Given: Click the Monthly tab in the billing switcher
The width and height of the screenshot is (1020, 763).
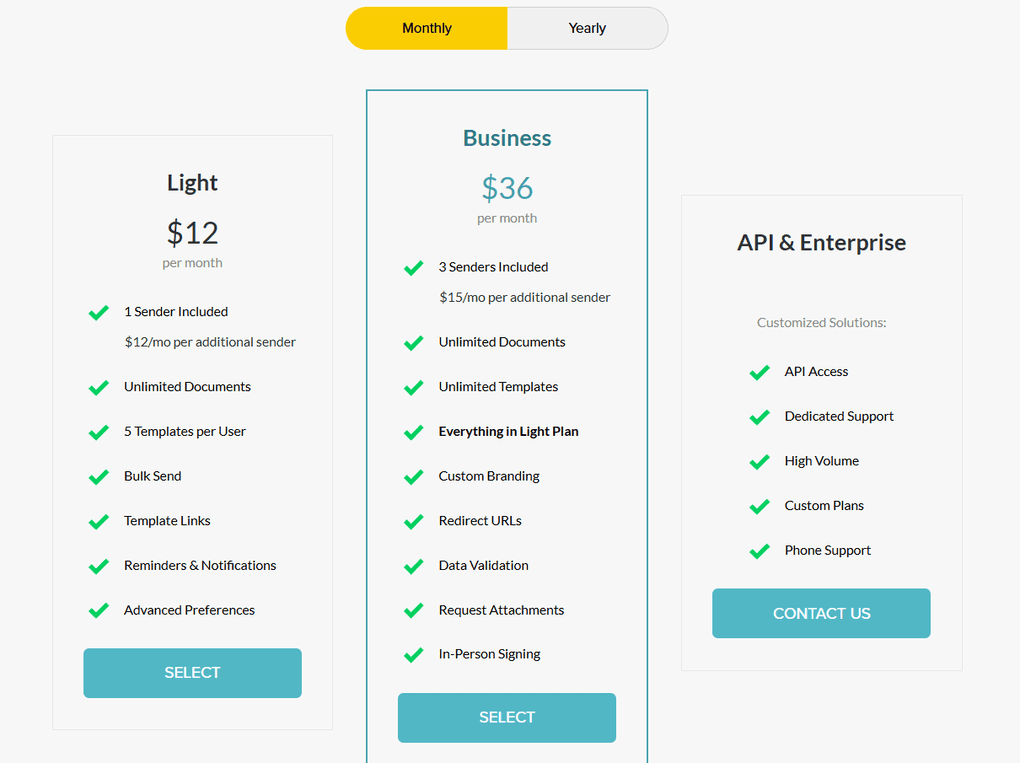Looking at the screenshot, I should 426,28.
